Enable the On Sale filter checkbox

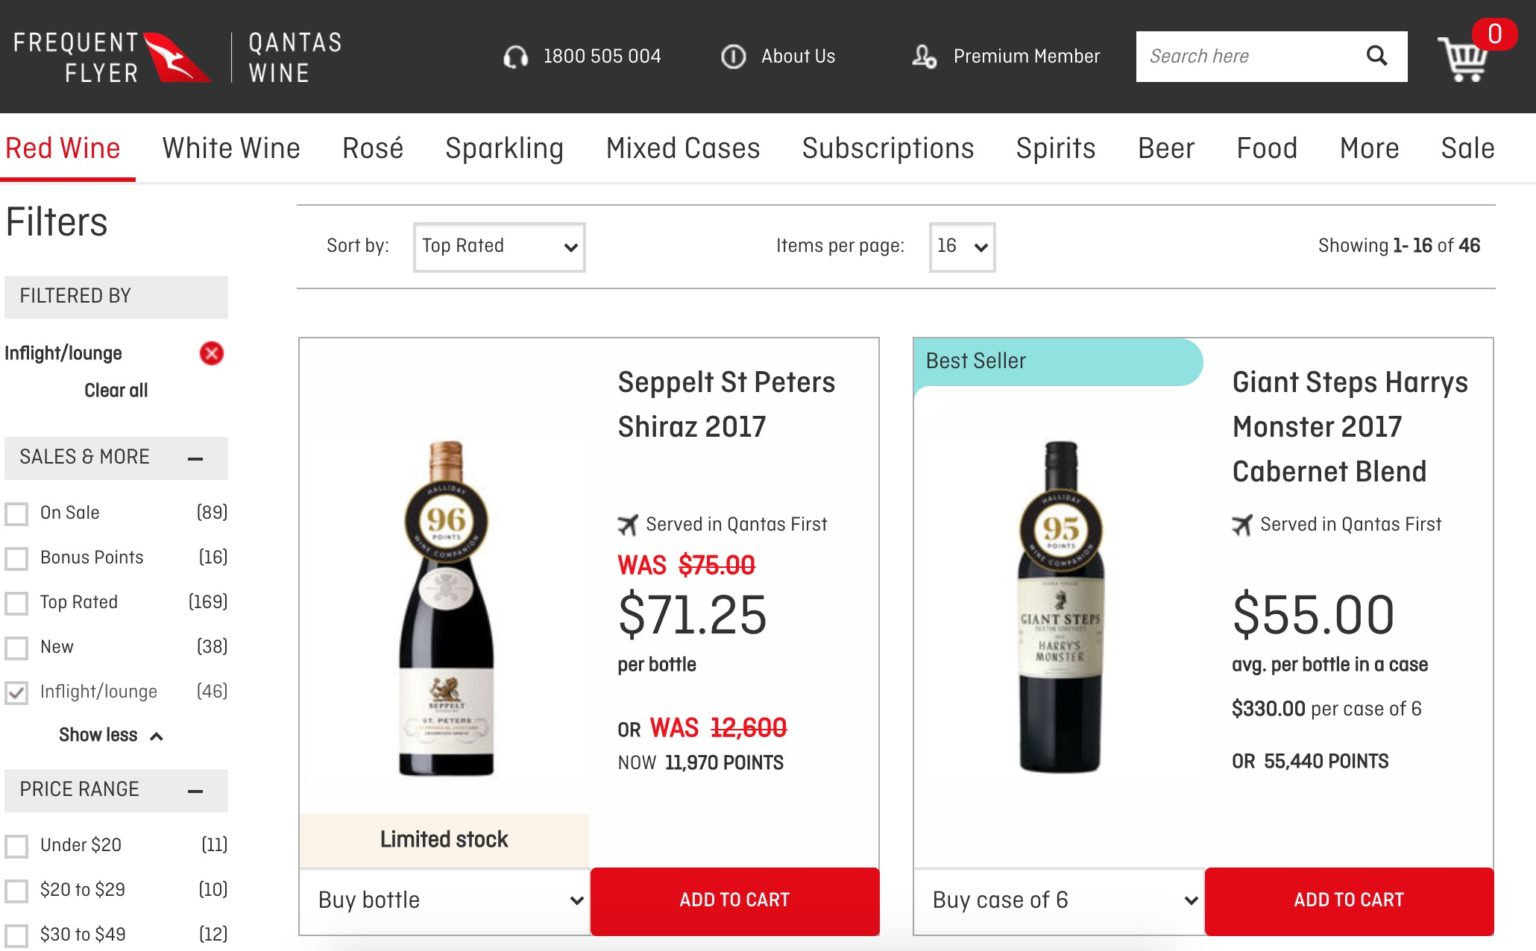16,513
